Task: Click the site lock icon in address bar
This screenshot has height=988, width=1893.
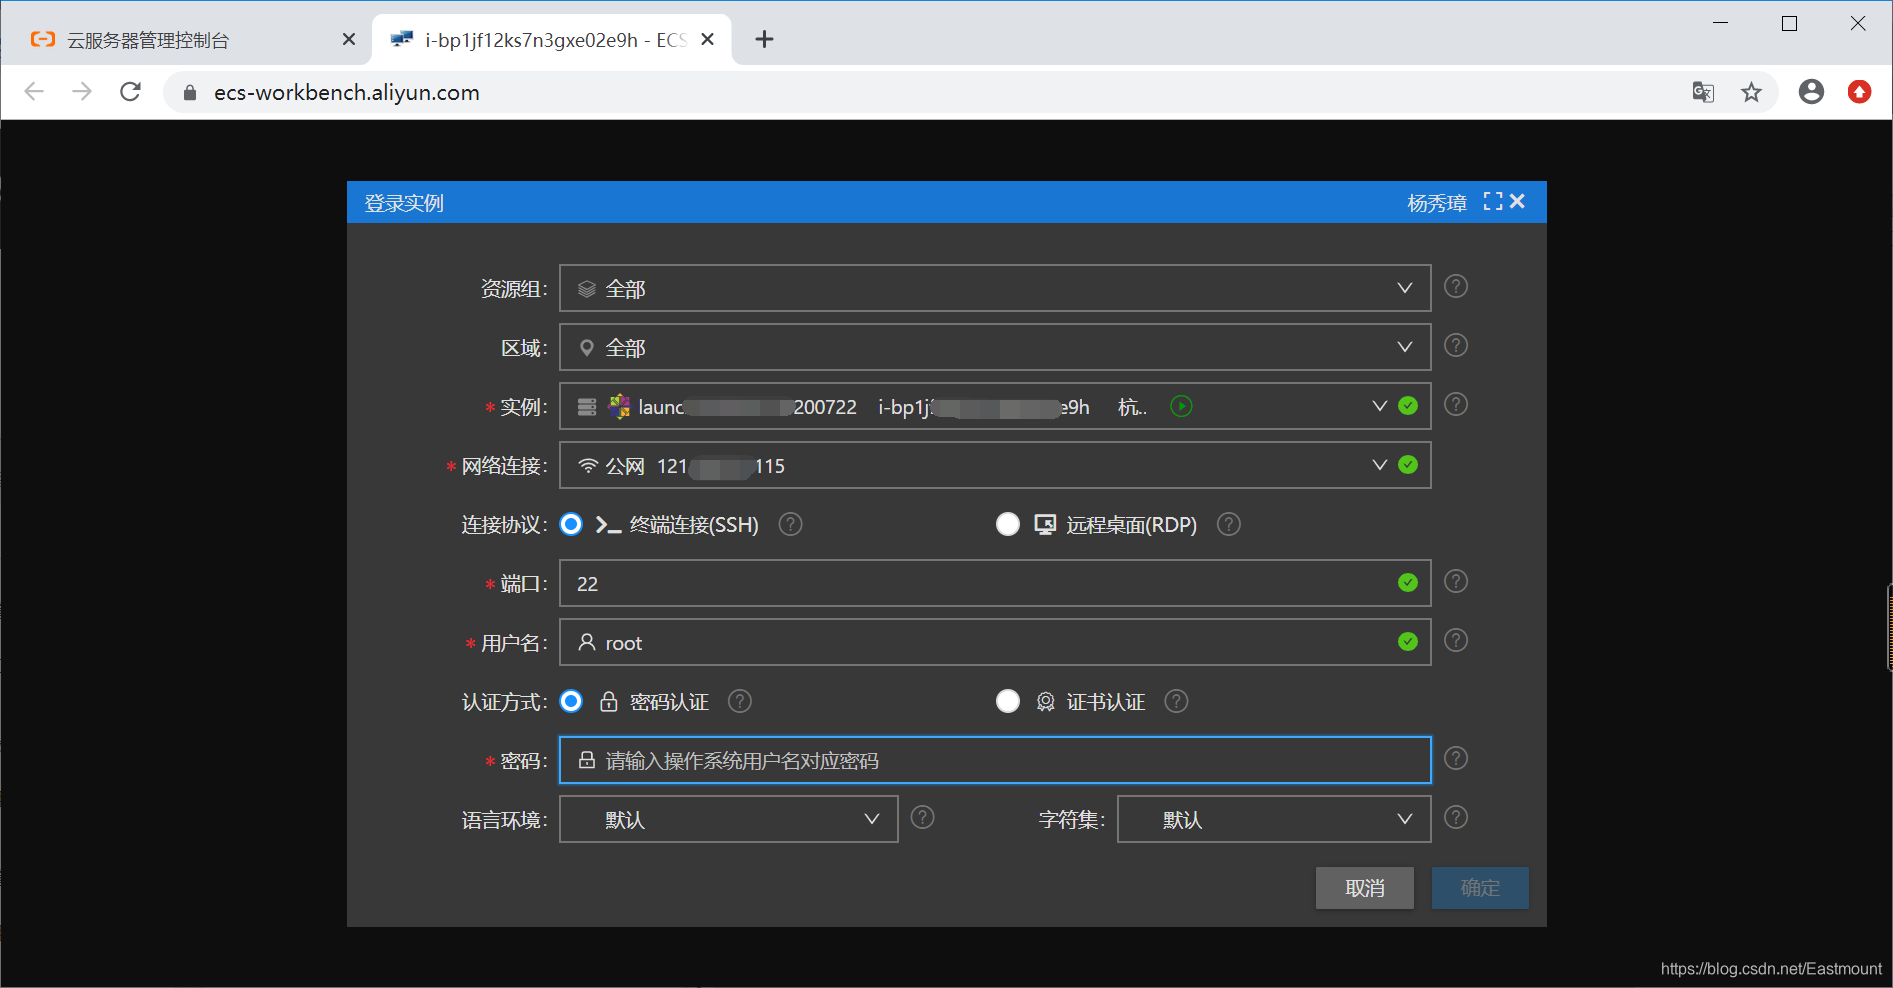Action: pos(190,93)
